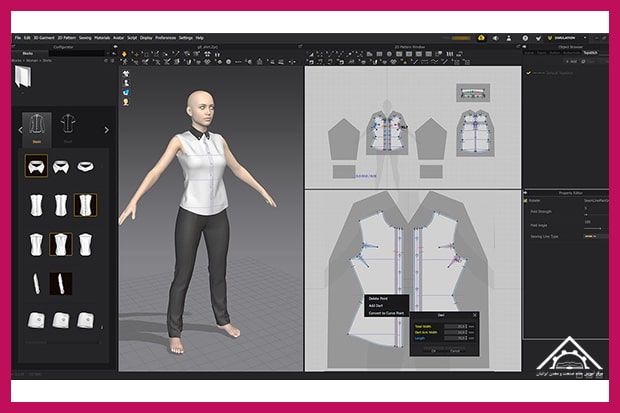The image size is (620, 413).
Task: Select the Blocks tab in the Configurator
Action: tap(28, 53)
